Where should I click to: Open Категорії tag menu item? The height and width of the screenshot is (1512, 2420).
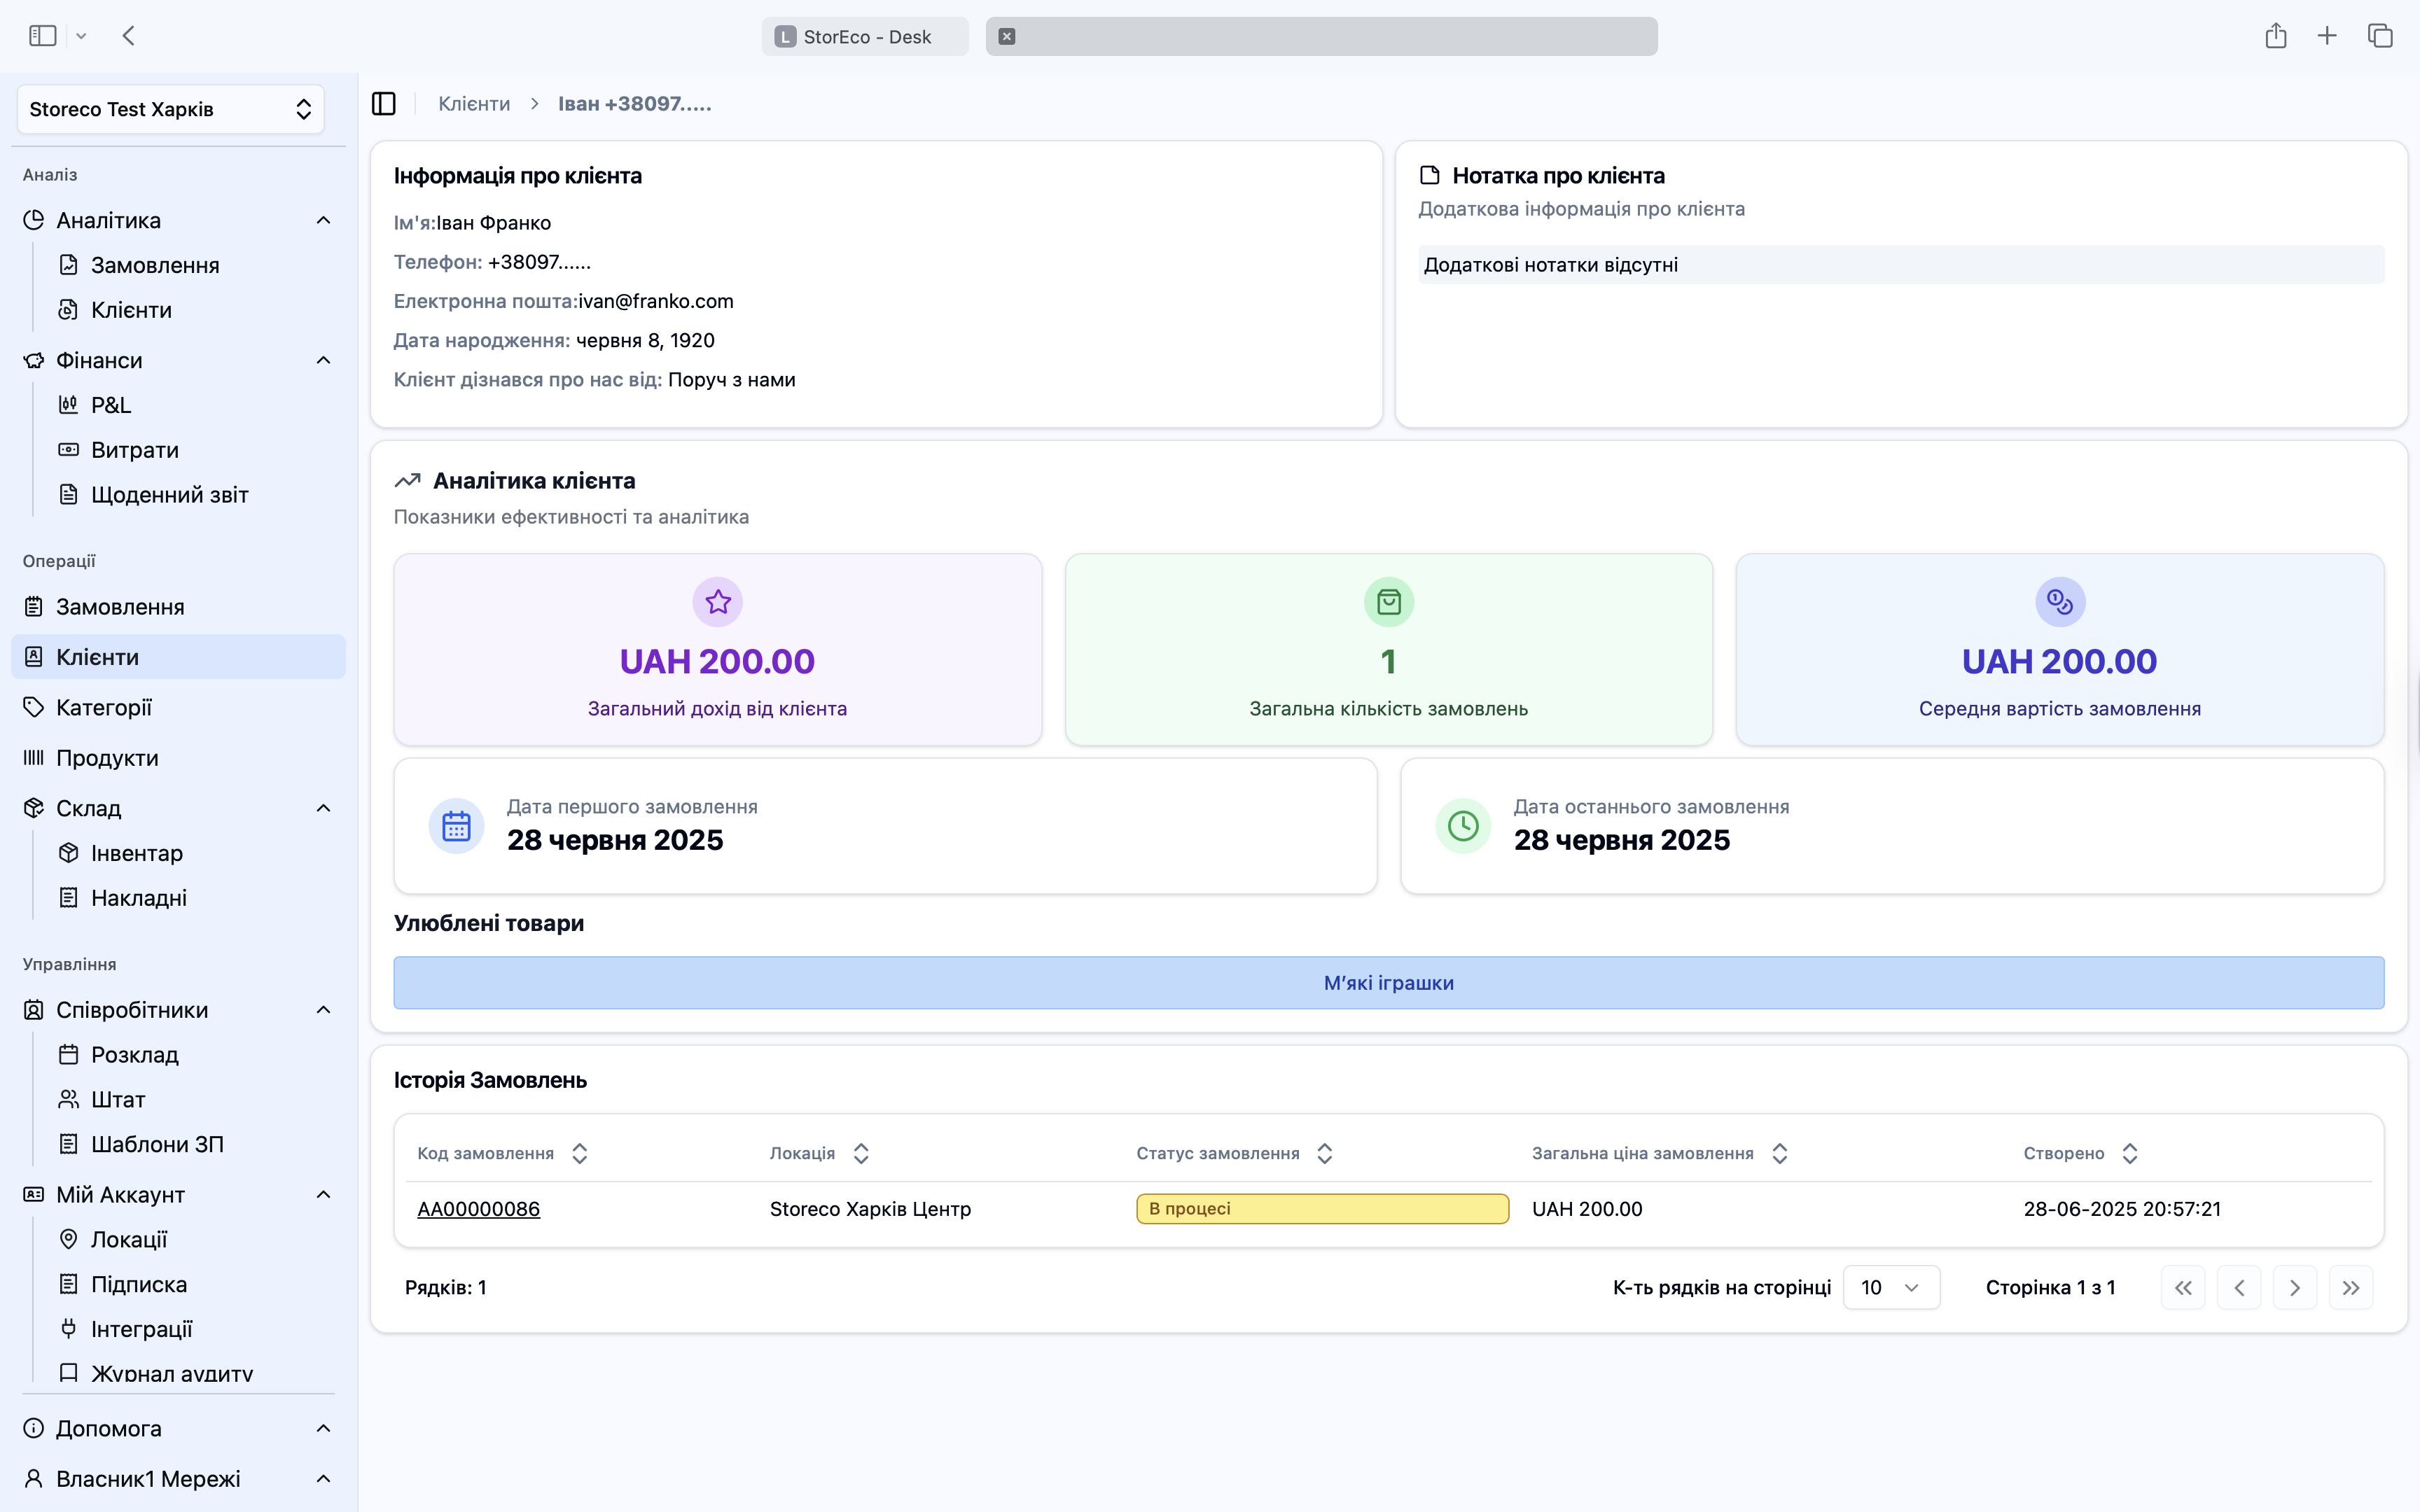tap(104, 707)
